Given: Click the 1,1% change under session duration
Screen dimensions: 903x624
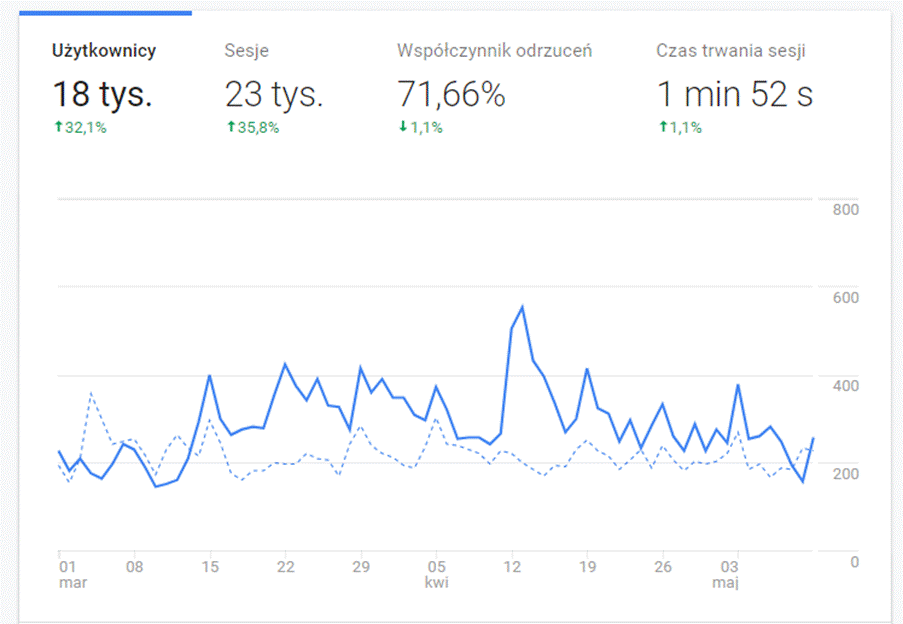Looking at the screenshot, I should click(x=680, y=127).
